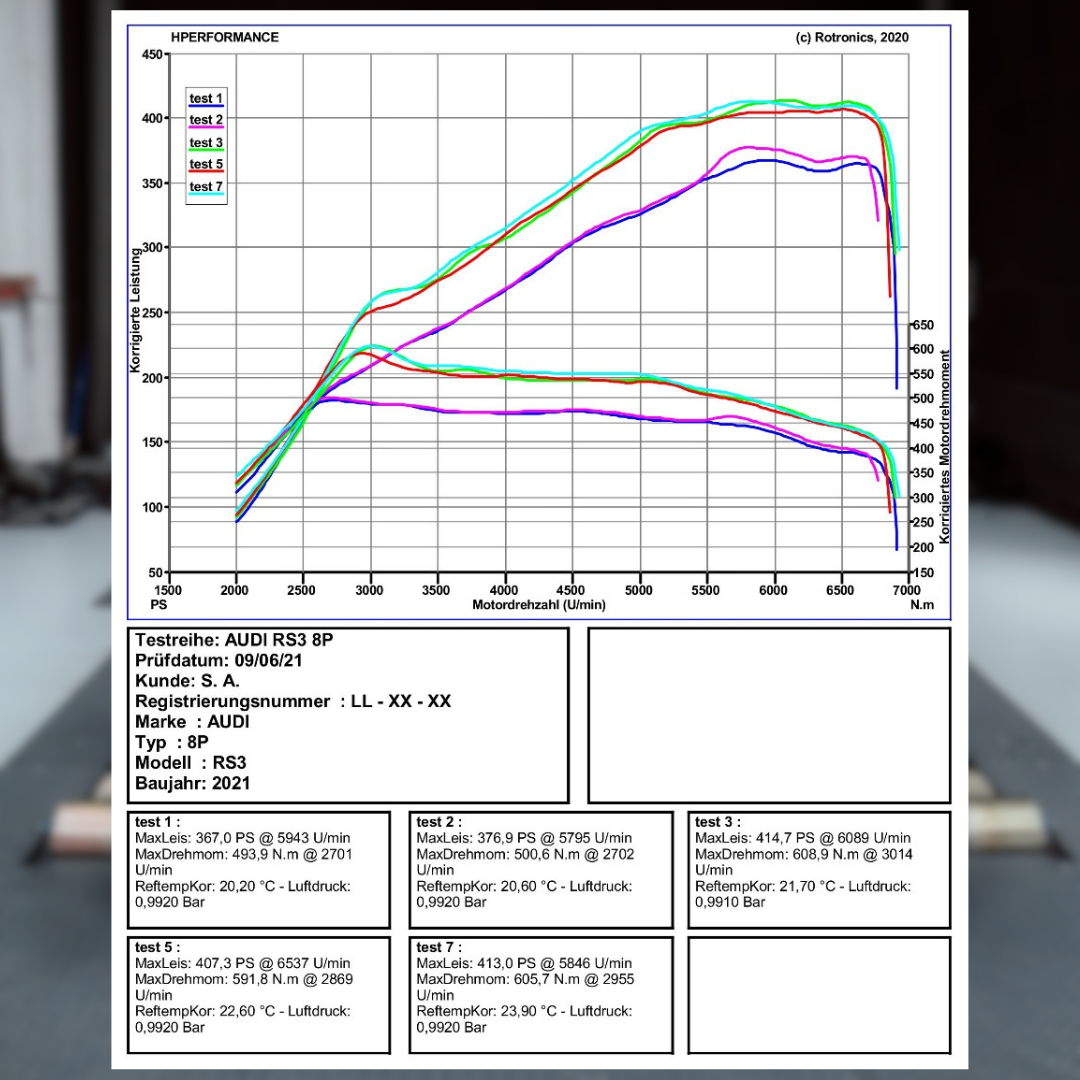
Task: Click the "test 1" legend entry
Action: [206, 99]
